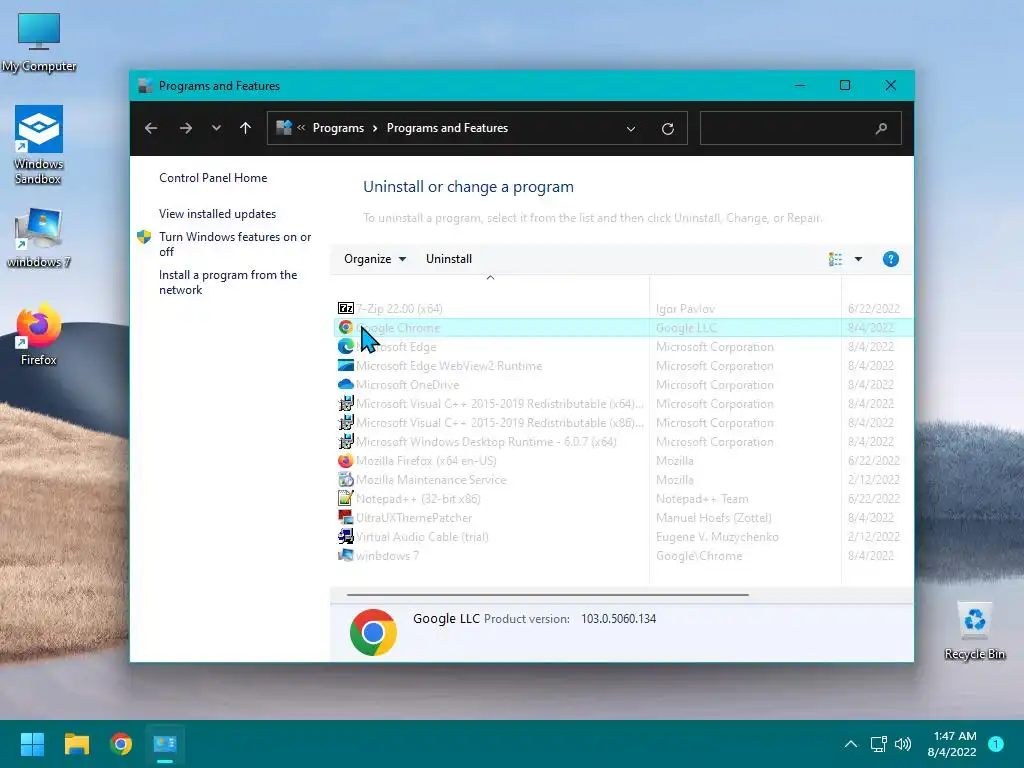Open the Firefox desktop shortcut

(x=39, y=334)
